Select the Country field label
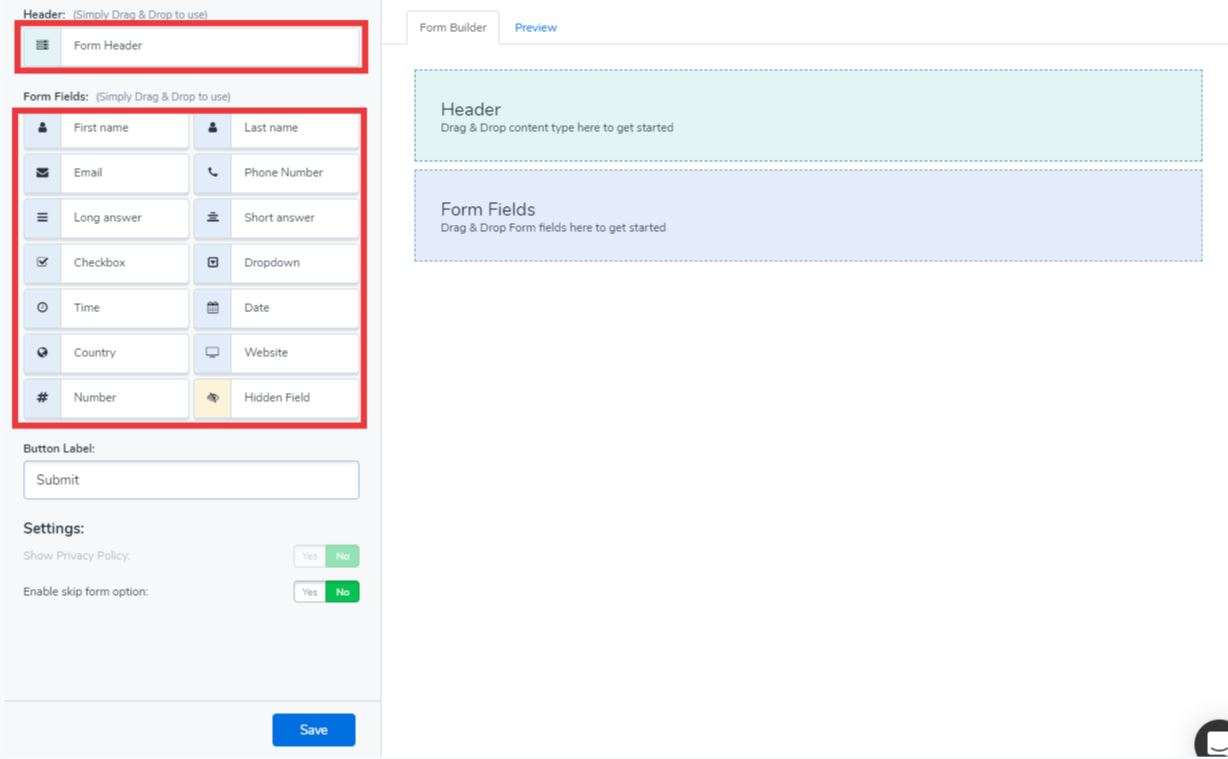The height and width of the screenshot is (759, 1228). click(95, 353)
